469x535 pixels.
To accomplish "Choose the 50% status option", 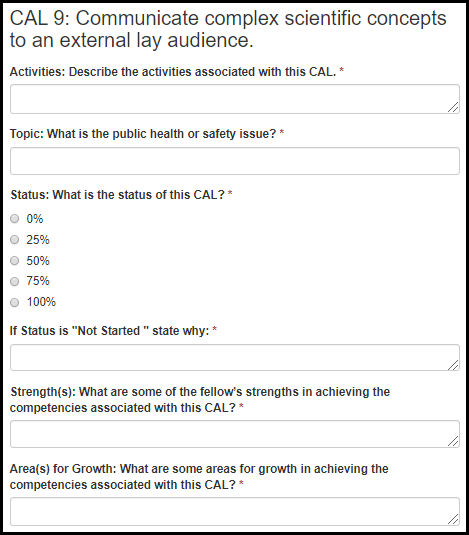I will pos(15,261).
